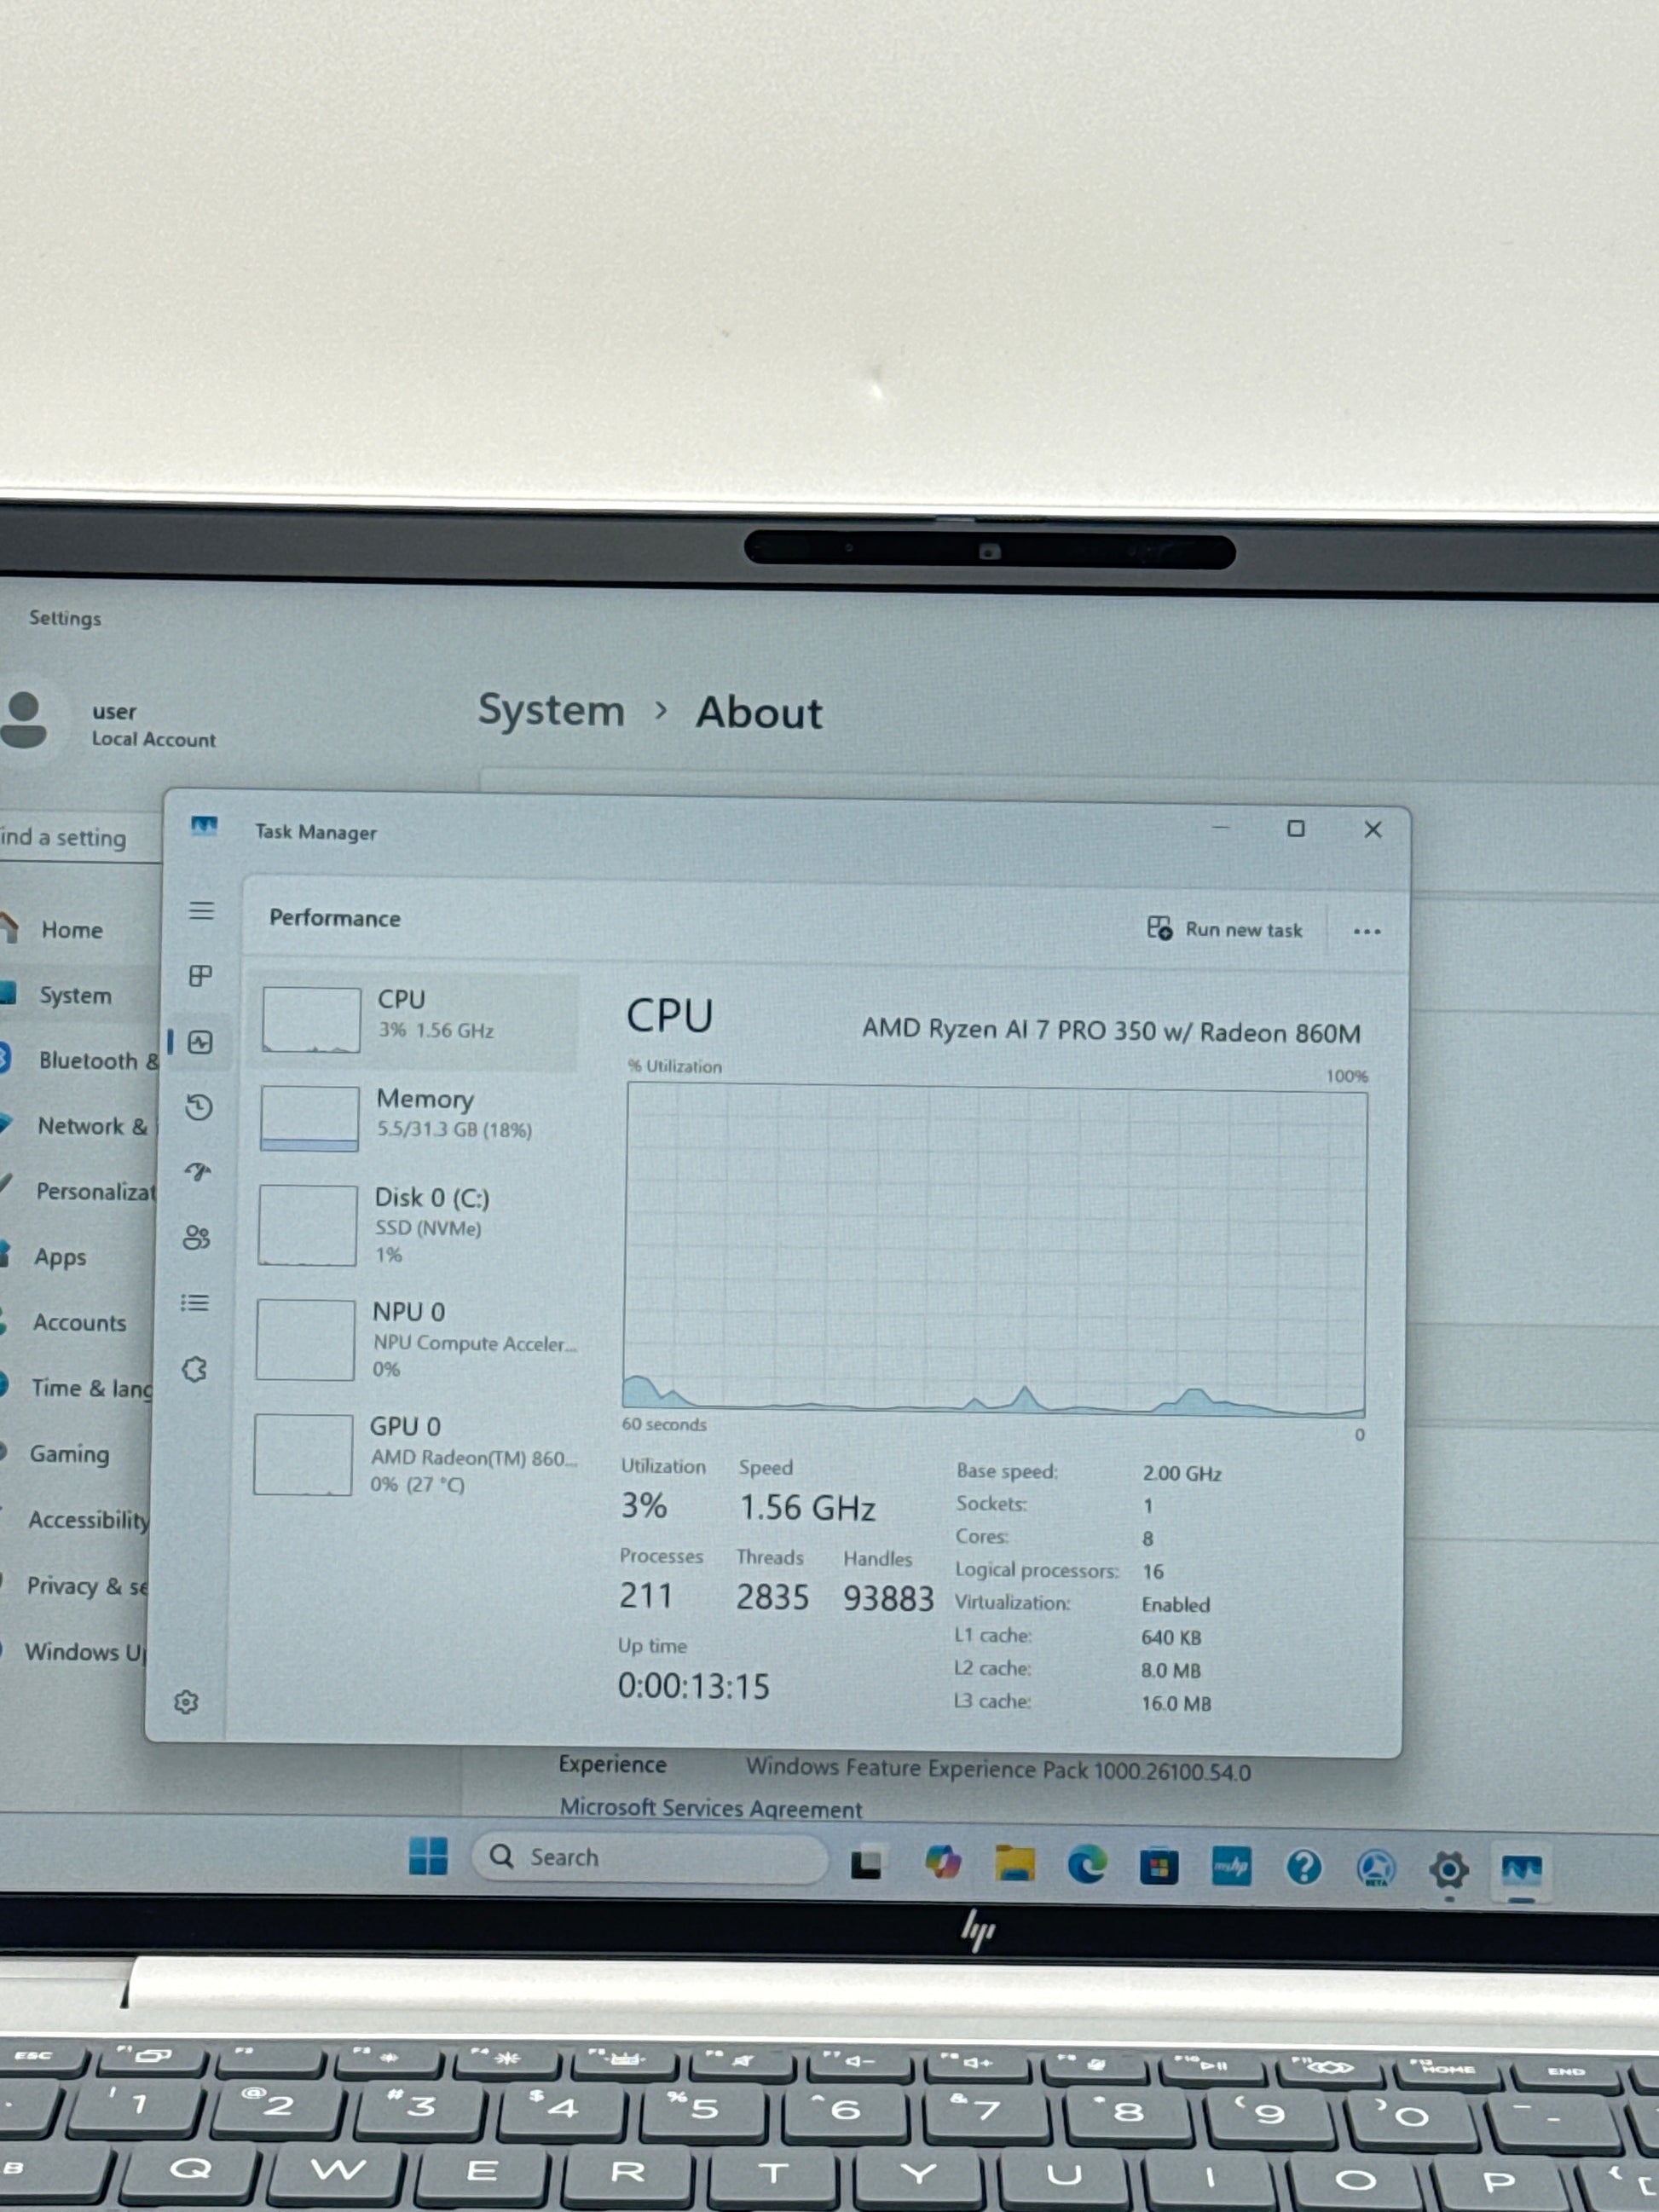The height and width of the screenshot is (2212, 1659).
Task: Open Task Manager settings gear
Action: pyautogui.click(x=186, y=1702)
